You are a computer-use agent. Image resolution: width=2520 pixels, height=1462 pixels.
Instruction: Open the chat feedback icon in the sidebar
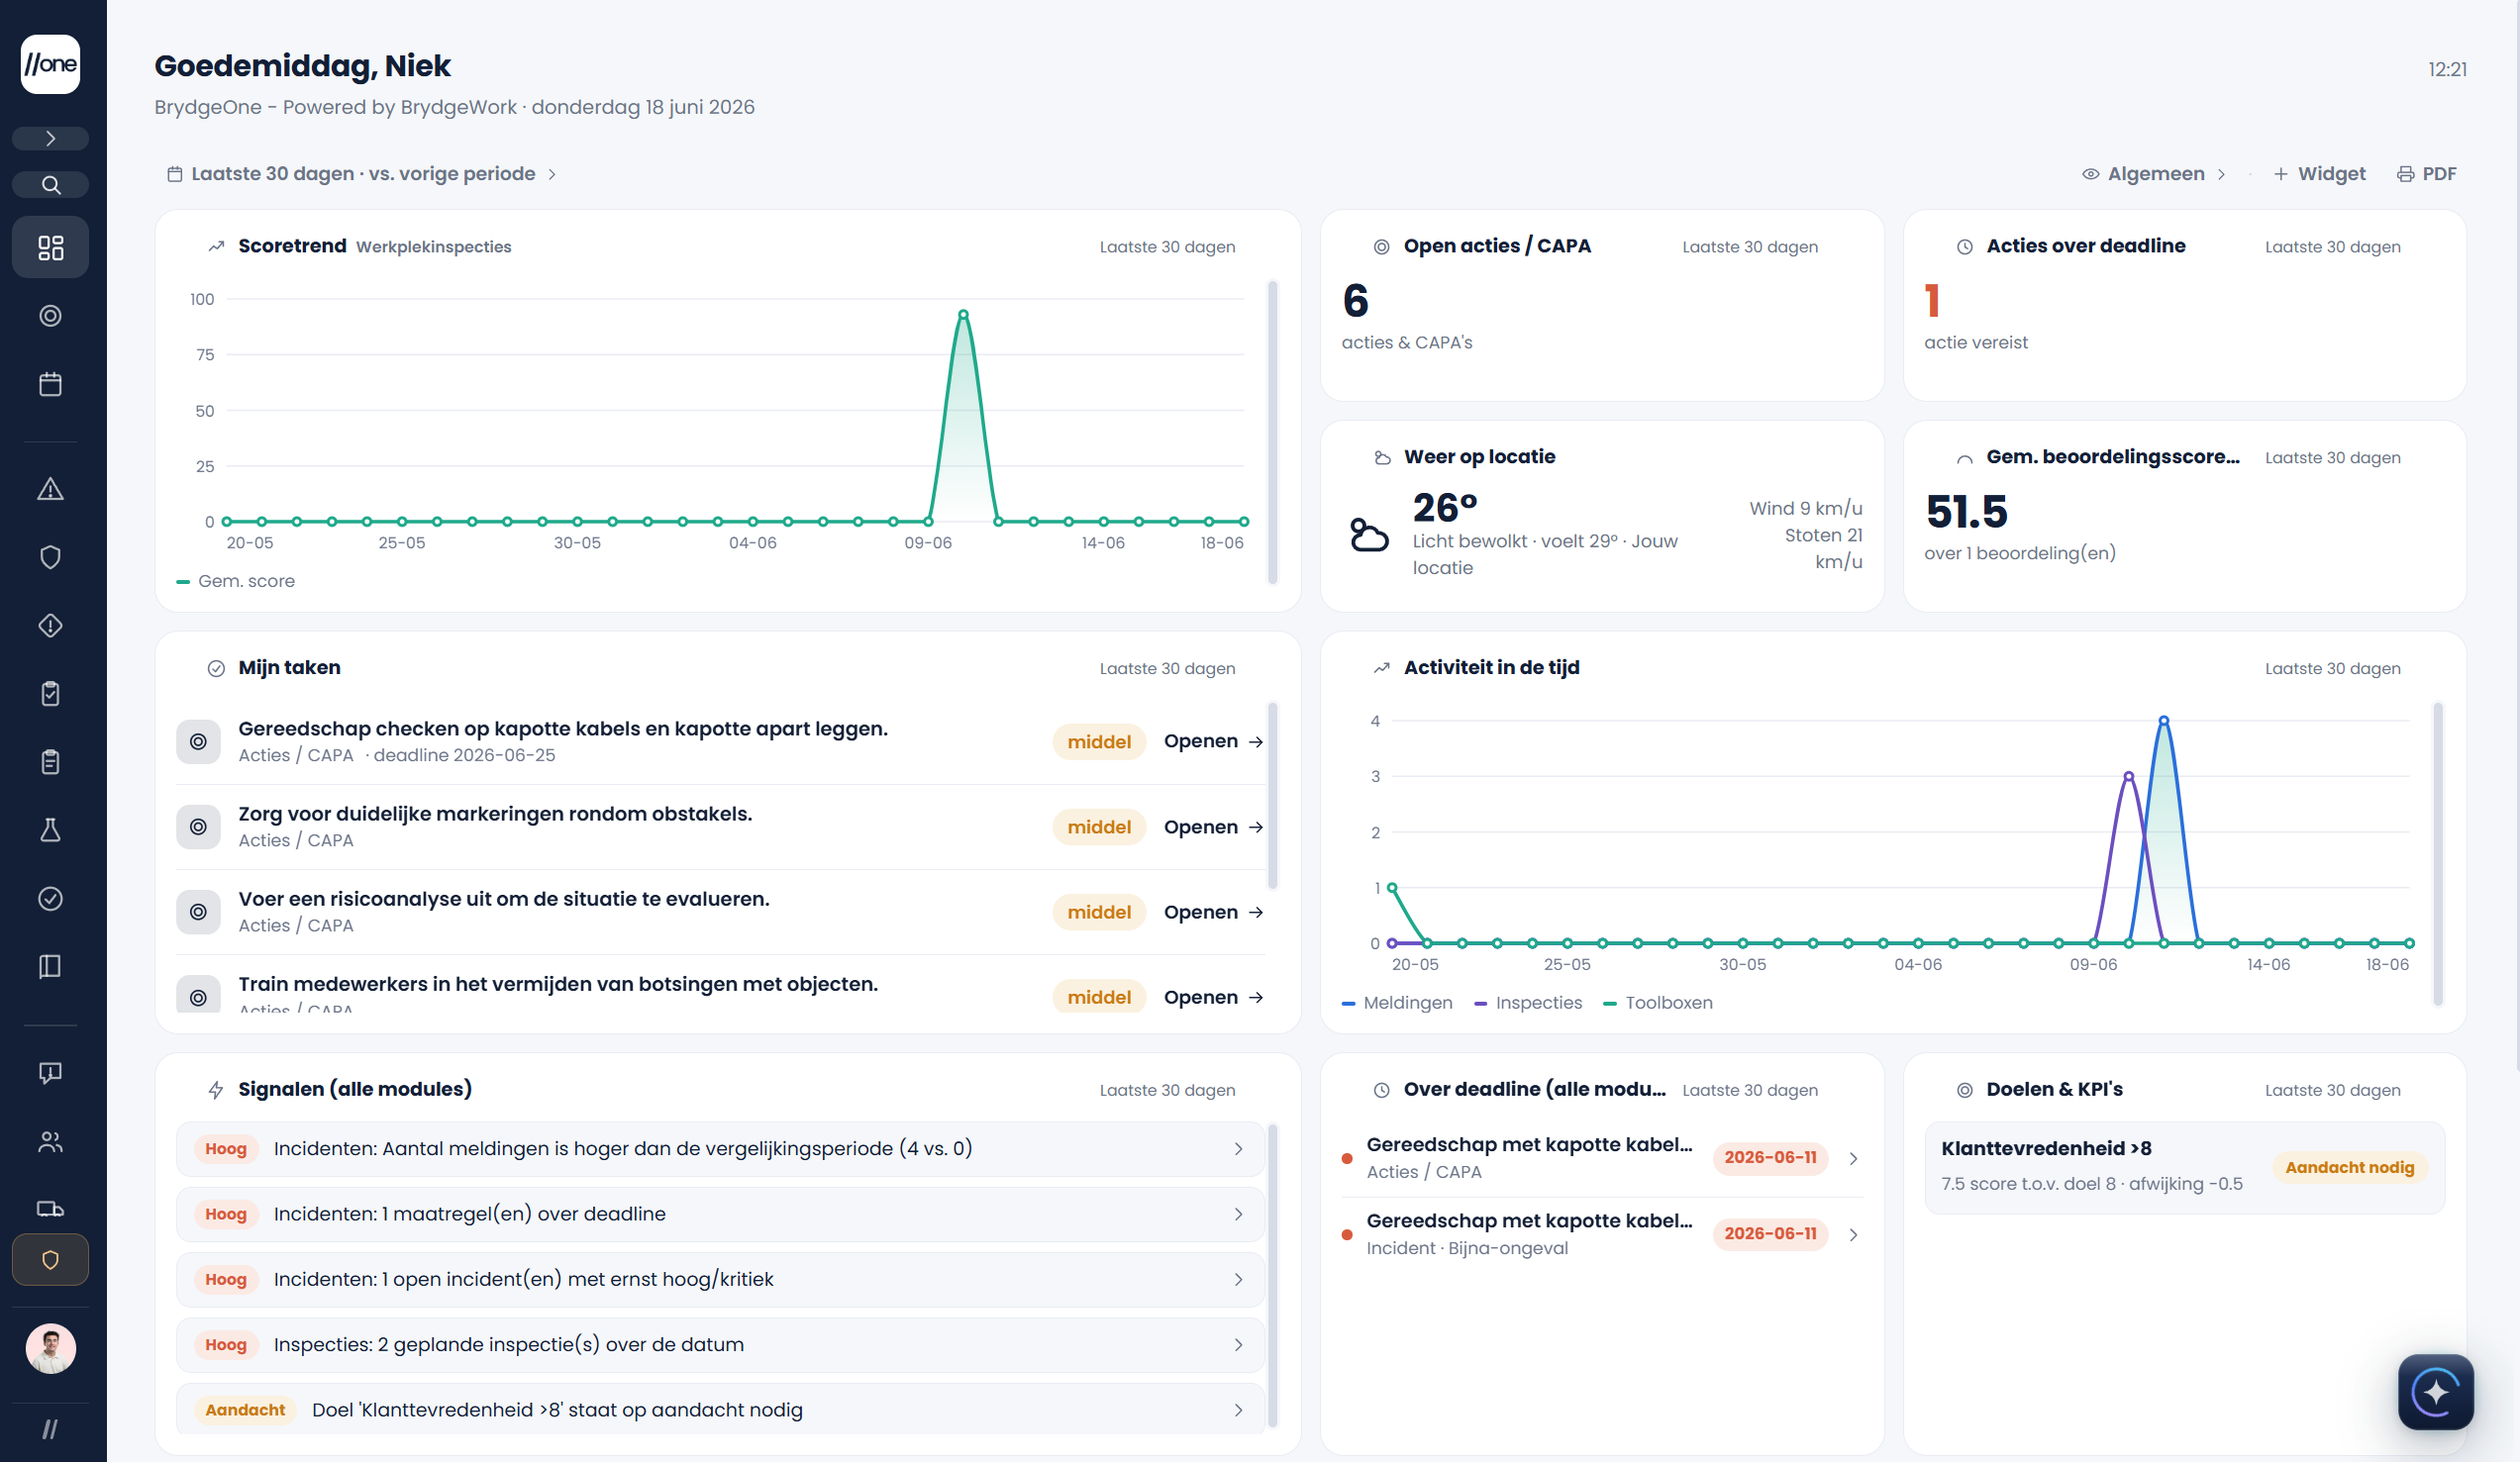point(50,1073)
